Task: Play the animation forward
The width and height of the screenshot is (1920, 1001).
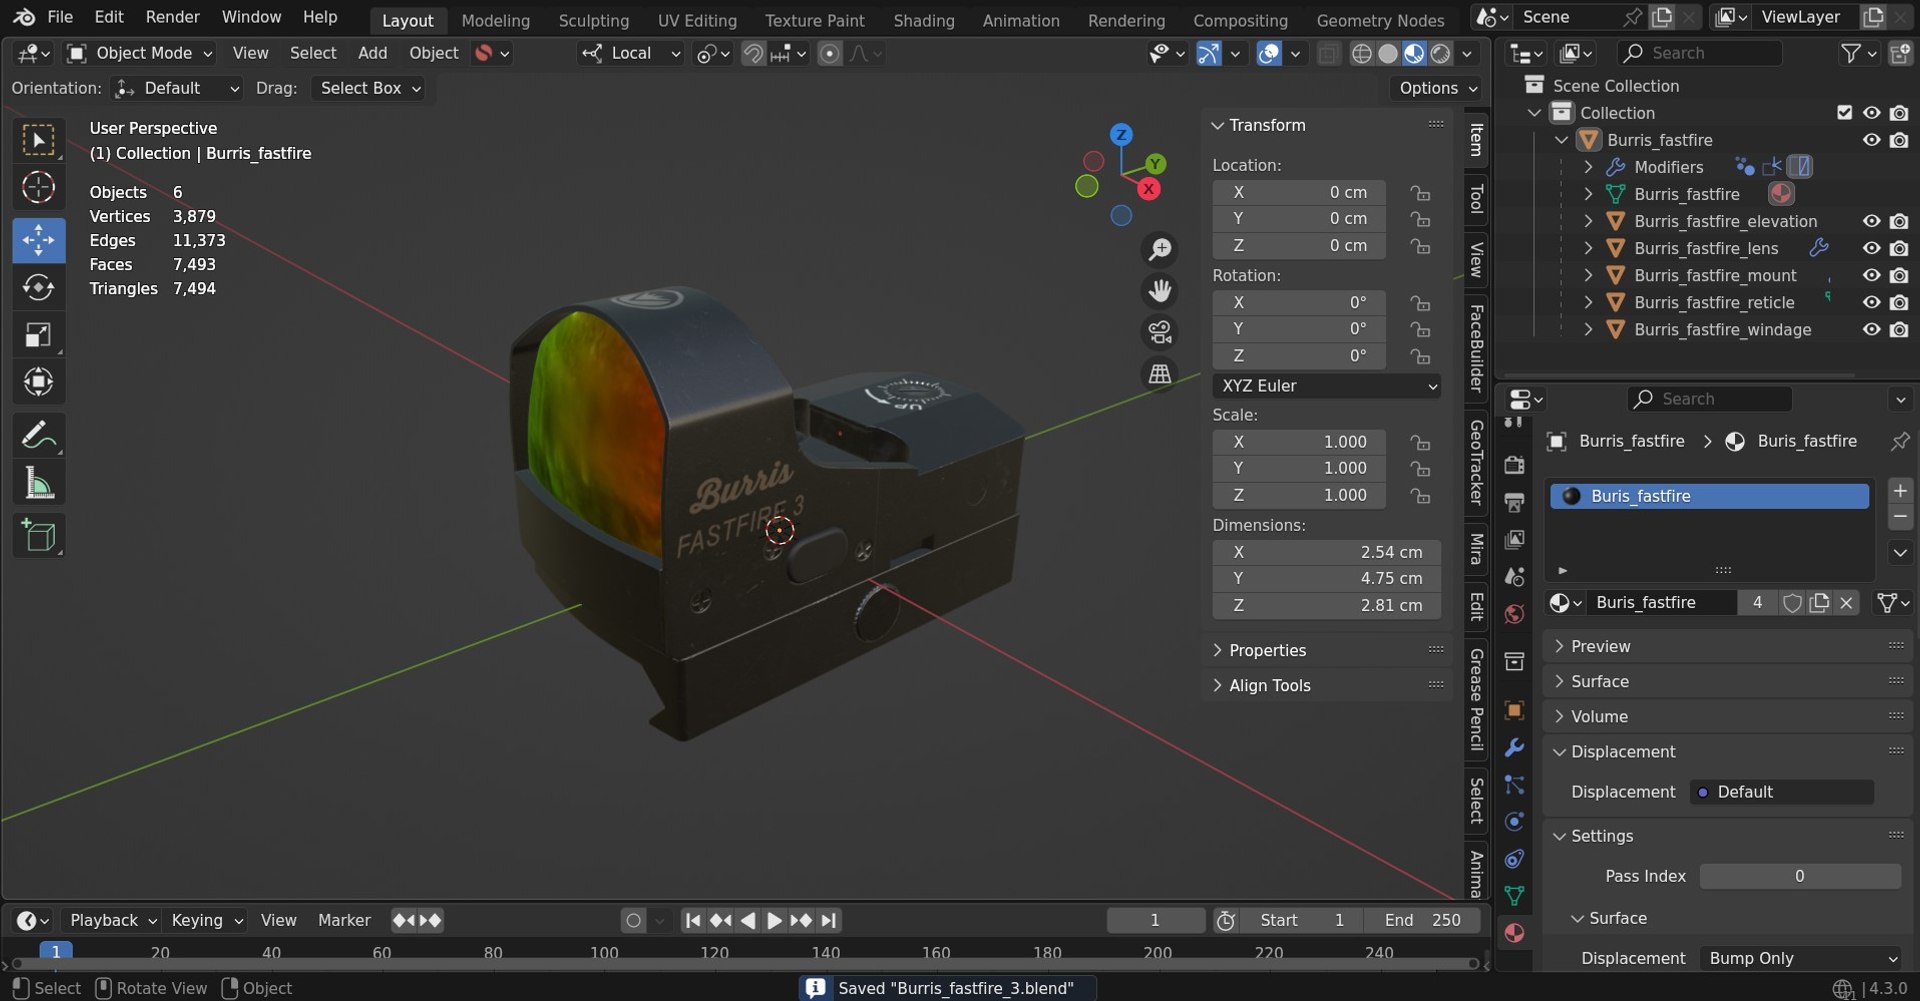Action: coord(774,920)
